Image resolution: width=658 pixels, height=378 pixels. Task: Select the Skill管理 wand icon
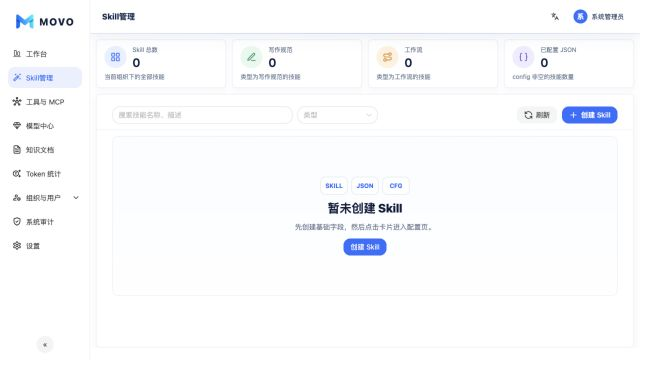tap(17, 77)
